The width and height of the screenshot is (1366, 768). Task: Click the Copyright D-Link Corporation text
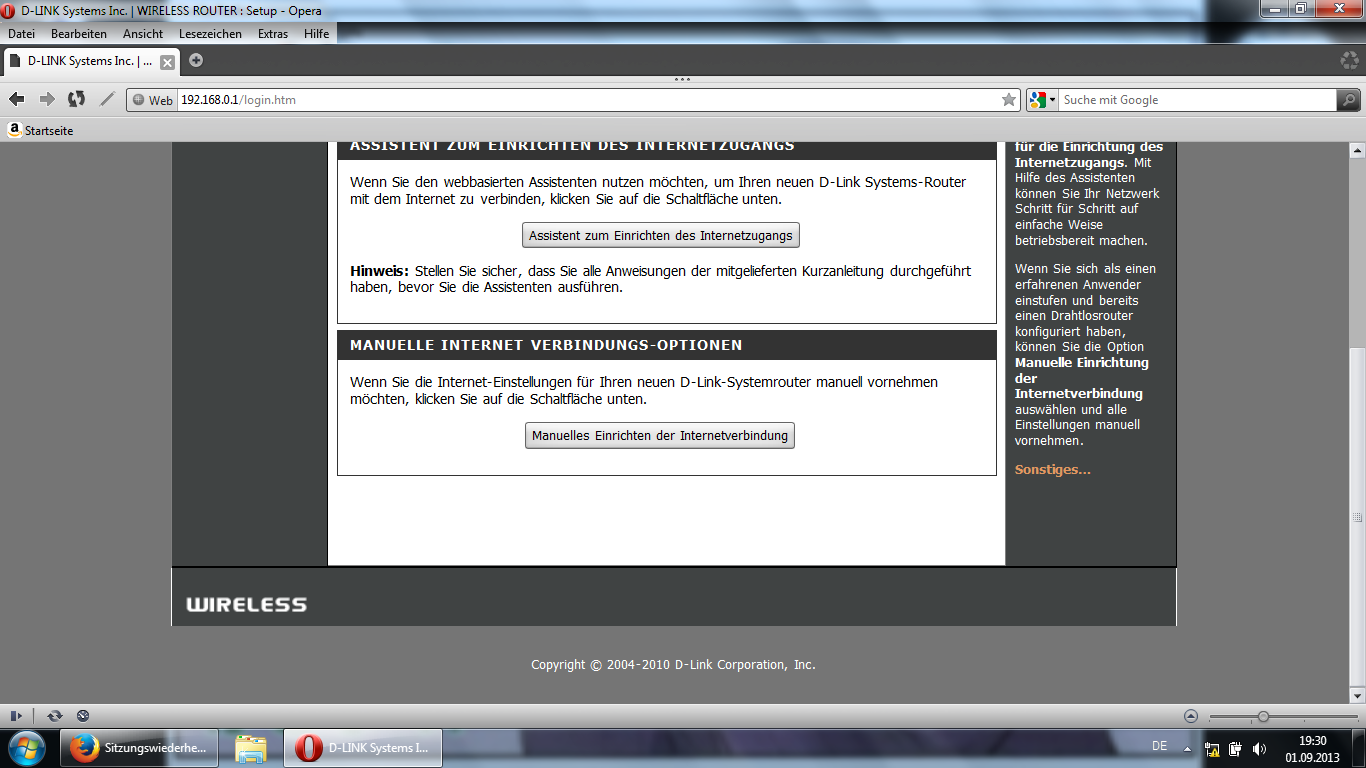(x=673, y=665)
